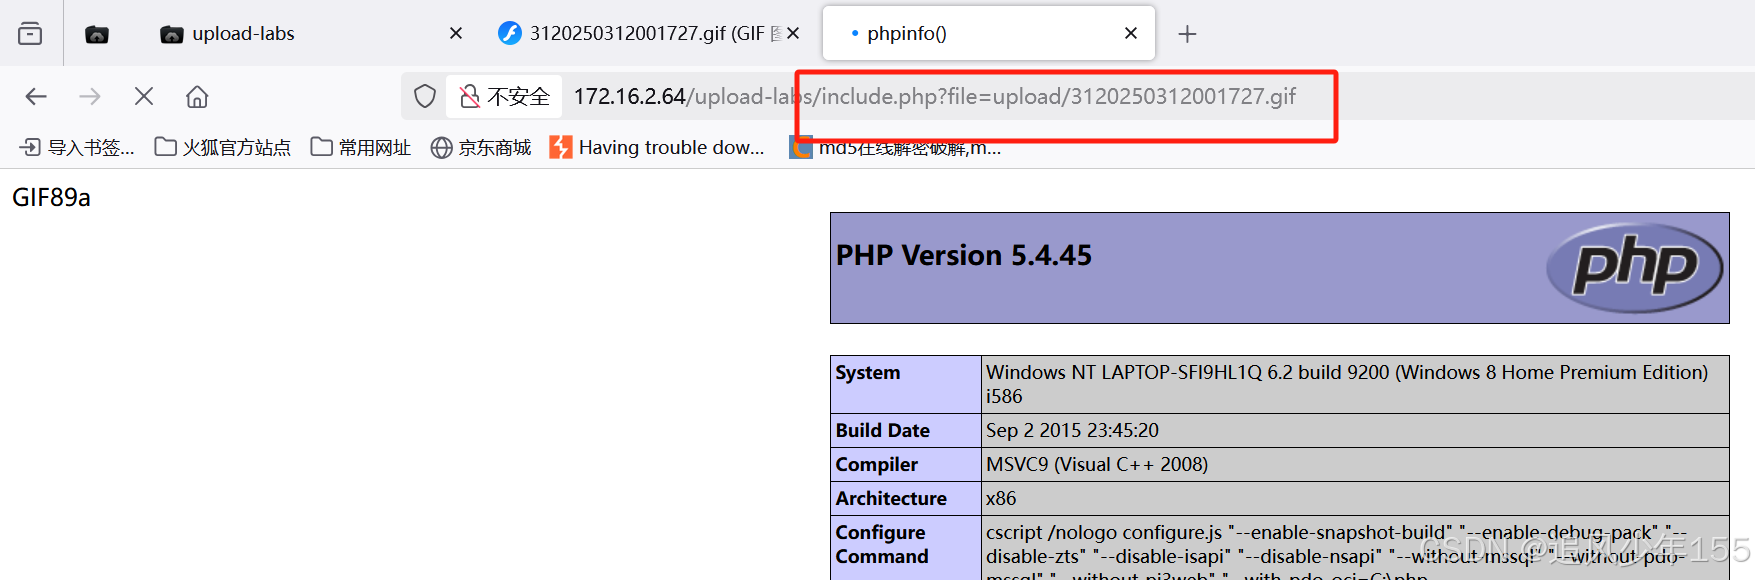Open 常用网址 bookmark folder
Screen dimensions: 1755x580
click(x=360, y=148)
